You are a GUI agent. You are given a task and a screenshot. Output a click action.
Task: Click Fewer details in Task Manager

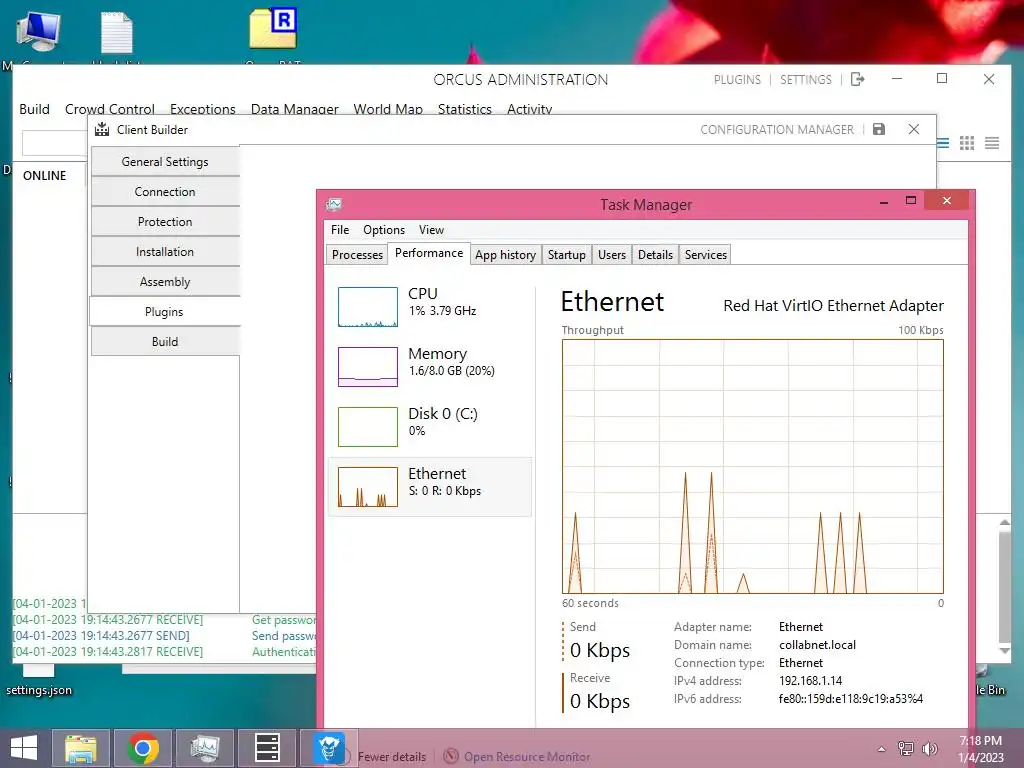(392, 757)
